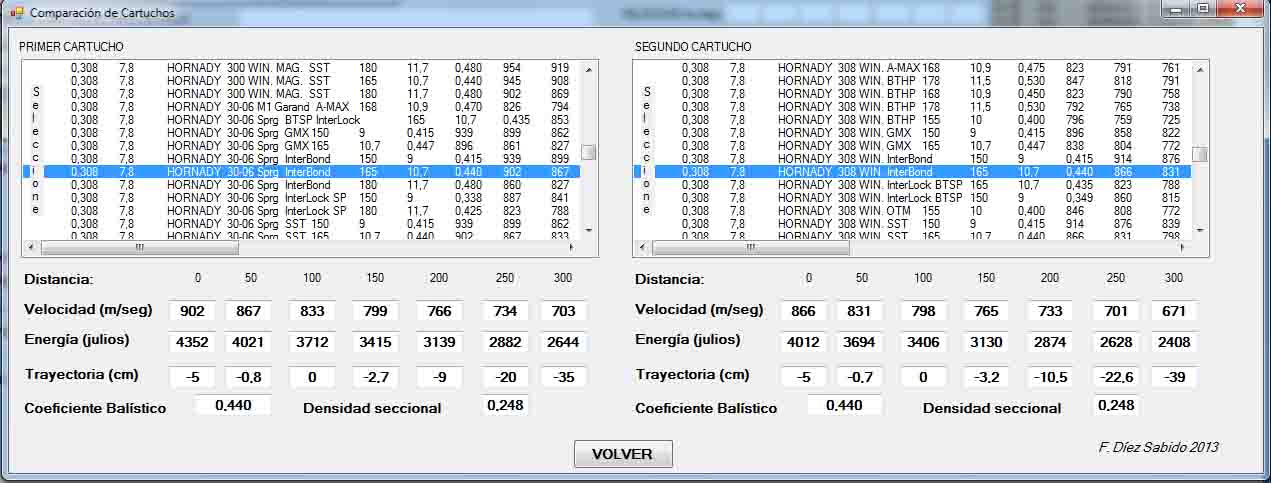Close the cartridge comparison window

pos(1238,9)
